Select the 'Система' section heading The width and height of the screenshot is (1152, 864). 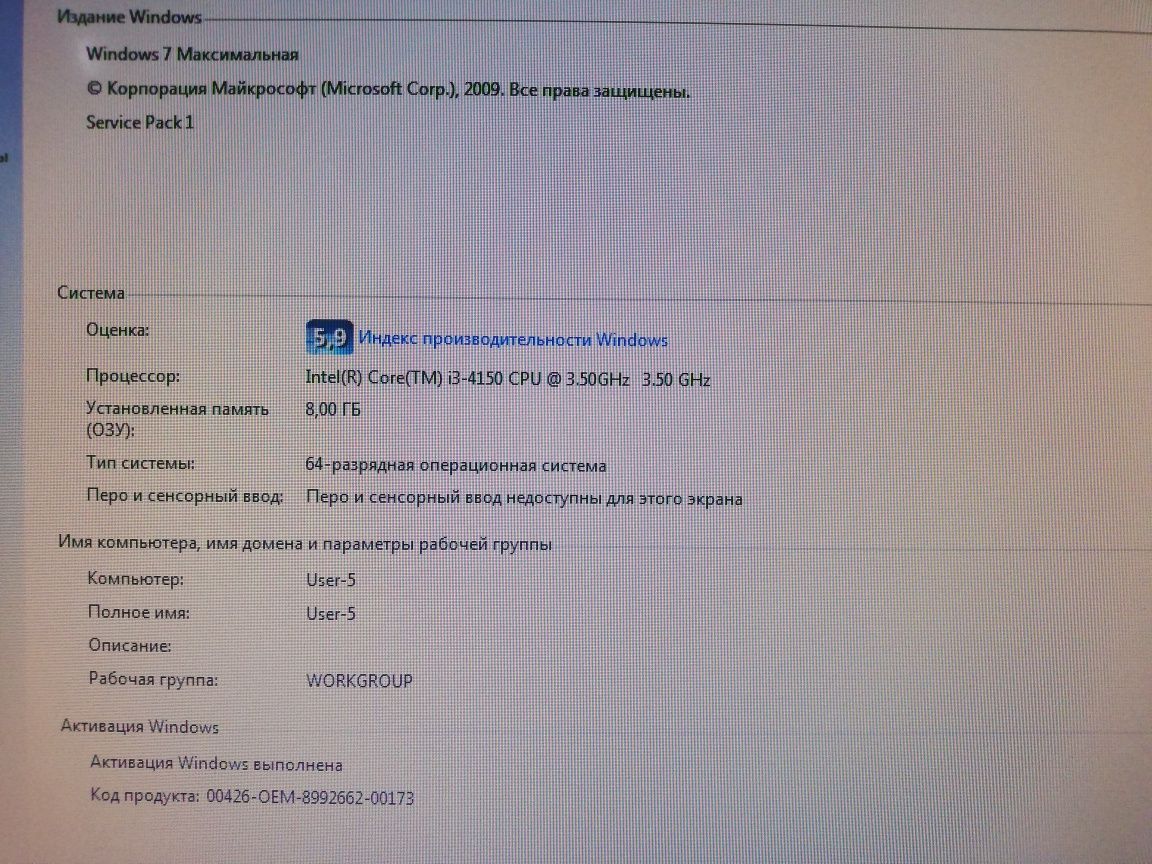tap(91, 292)
